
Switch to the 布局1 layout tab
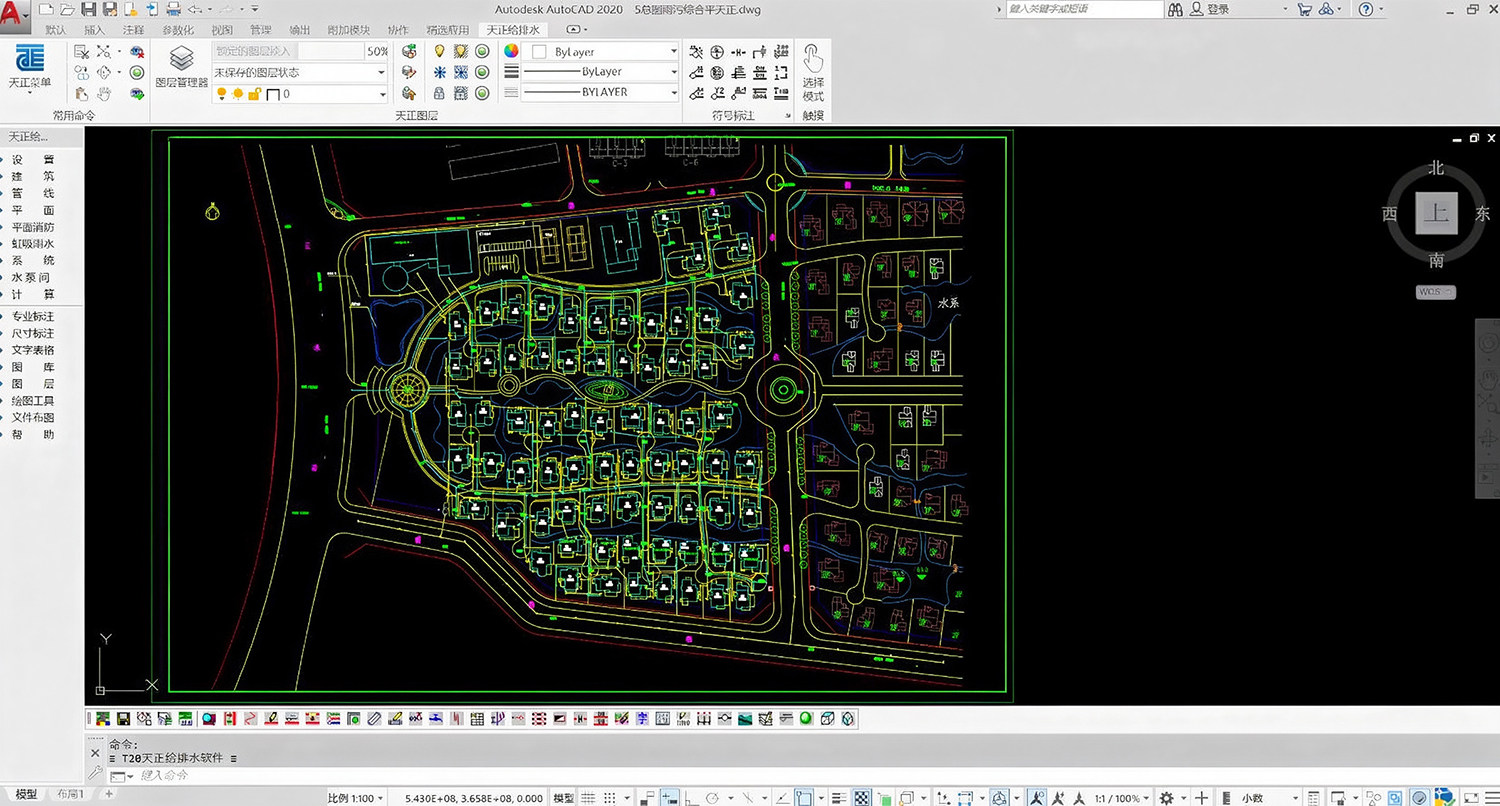click(70, 794)
